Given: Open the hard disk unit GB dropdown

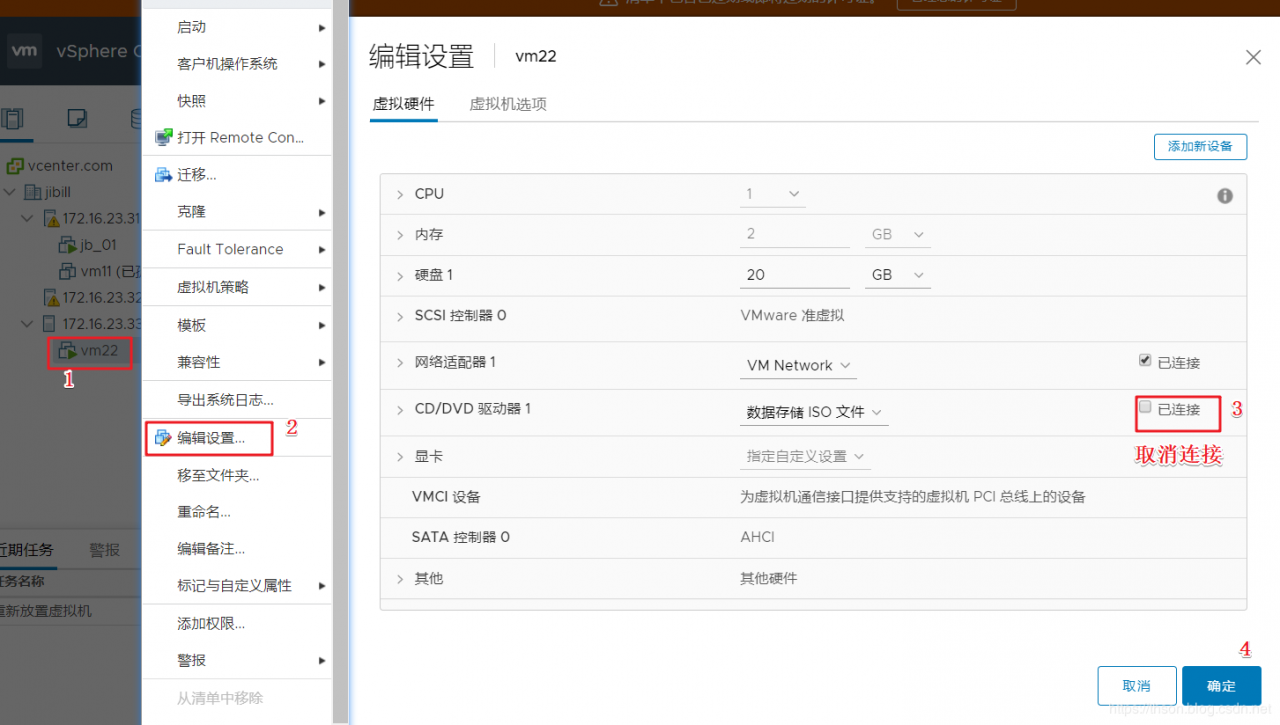Looking at the screenshot, I should [x=898, y=274].
